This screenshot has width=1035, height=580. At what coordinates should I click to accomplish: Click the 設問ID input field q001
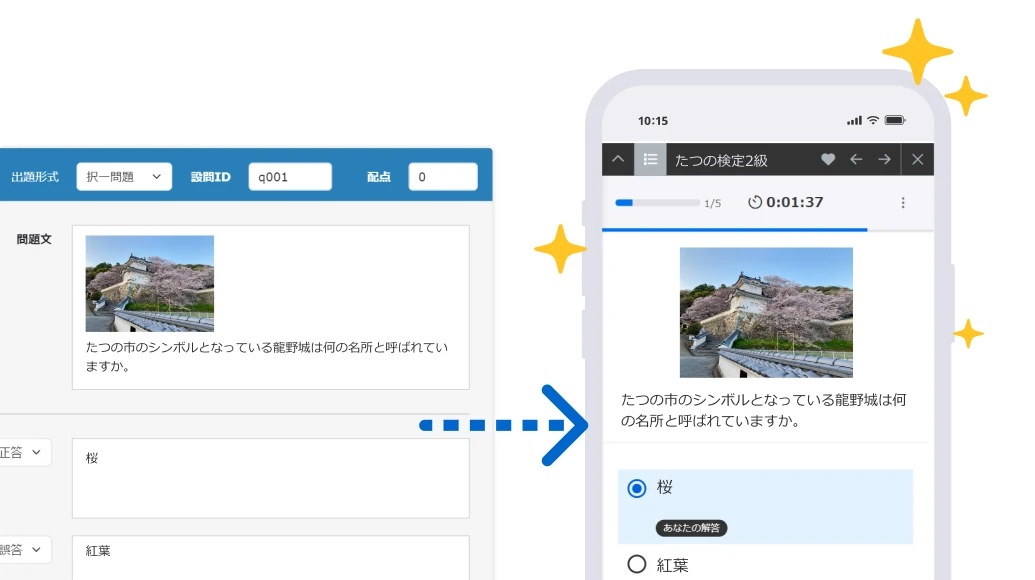290,177
